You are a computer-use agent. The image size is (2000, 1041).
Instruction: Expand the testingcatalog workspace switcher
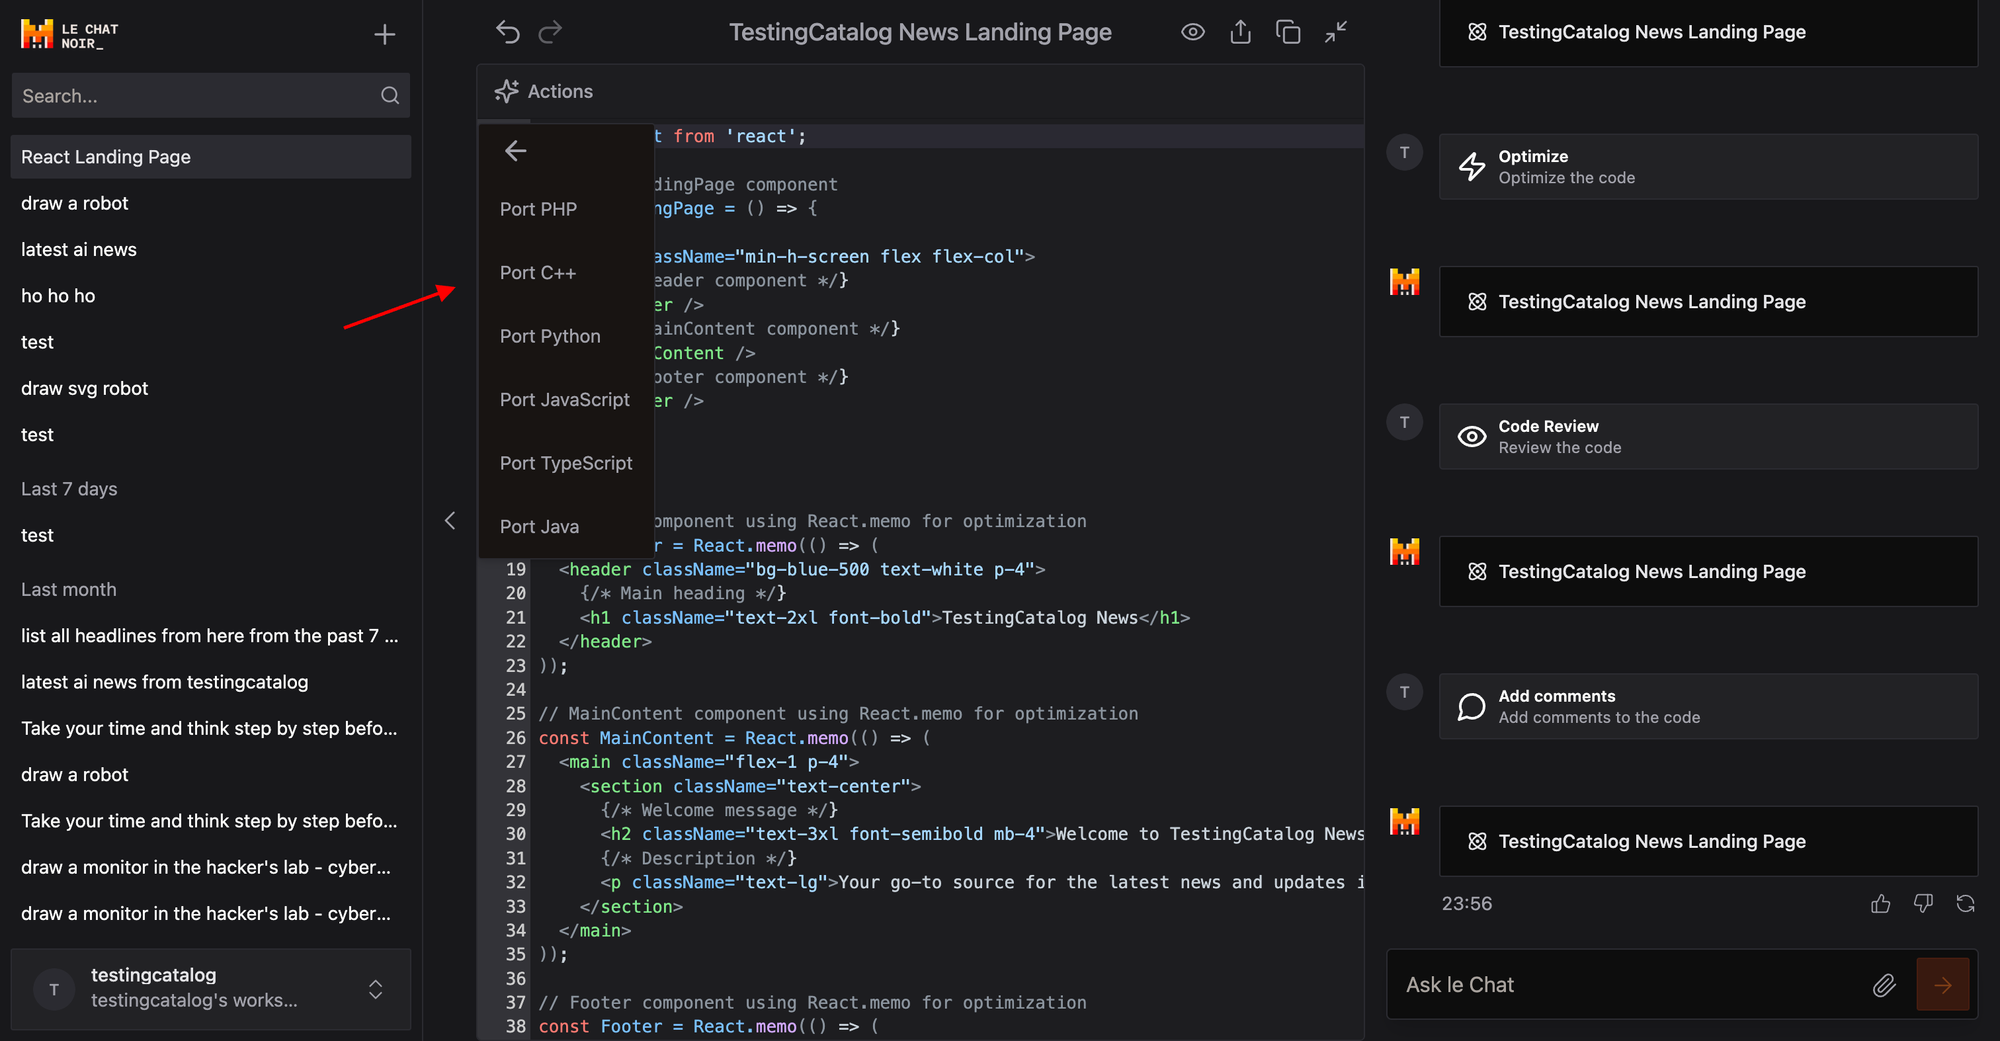pyautogui.click(x=376, y=989)
